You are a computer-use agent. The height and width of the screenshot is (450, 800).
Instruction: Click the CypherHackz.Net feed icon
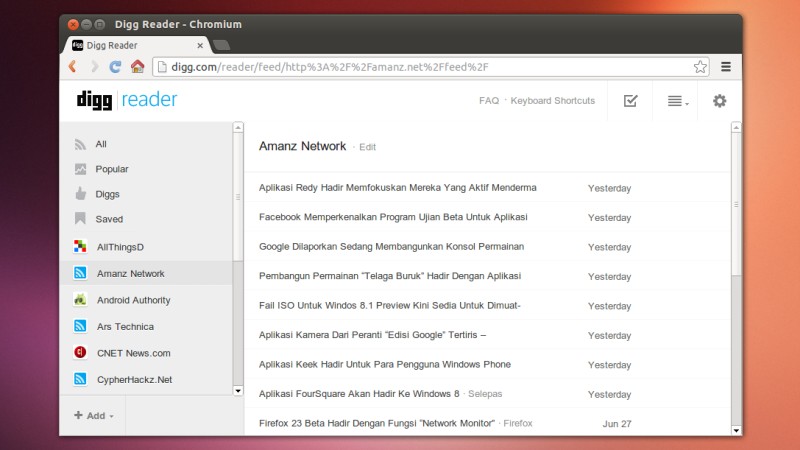80,379
